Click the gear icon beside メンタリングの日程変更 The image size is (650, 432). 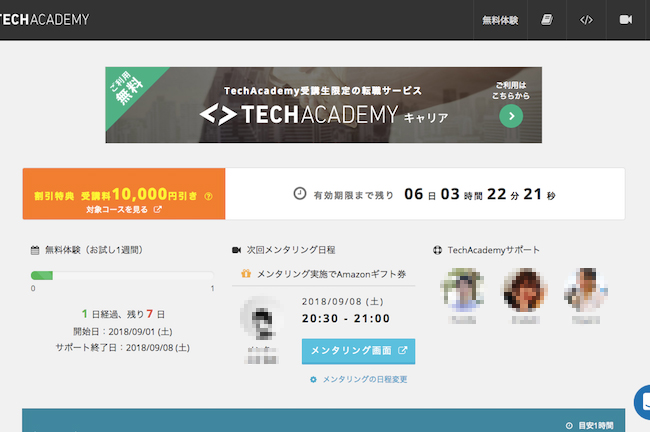pos(313,379)
